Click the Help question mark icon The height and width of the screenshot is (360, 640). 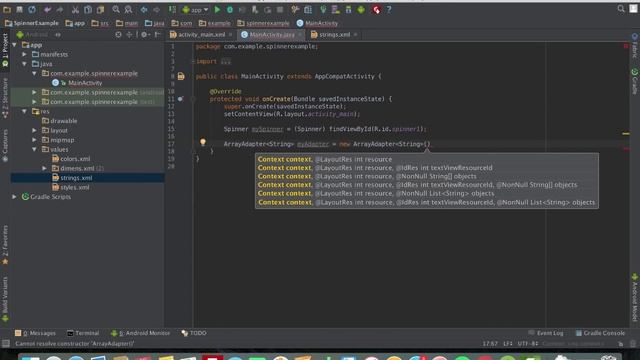(x=389, y=9)
